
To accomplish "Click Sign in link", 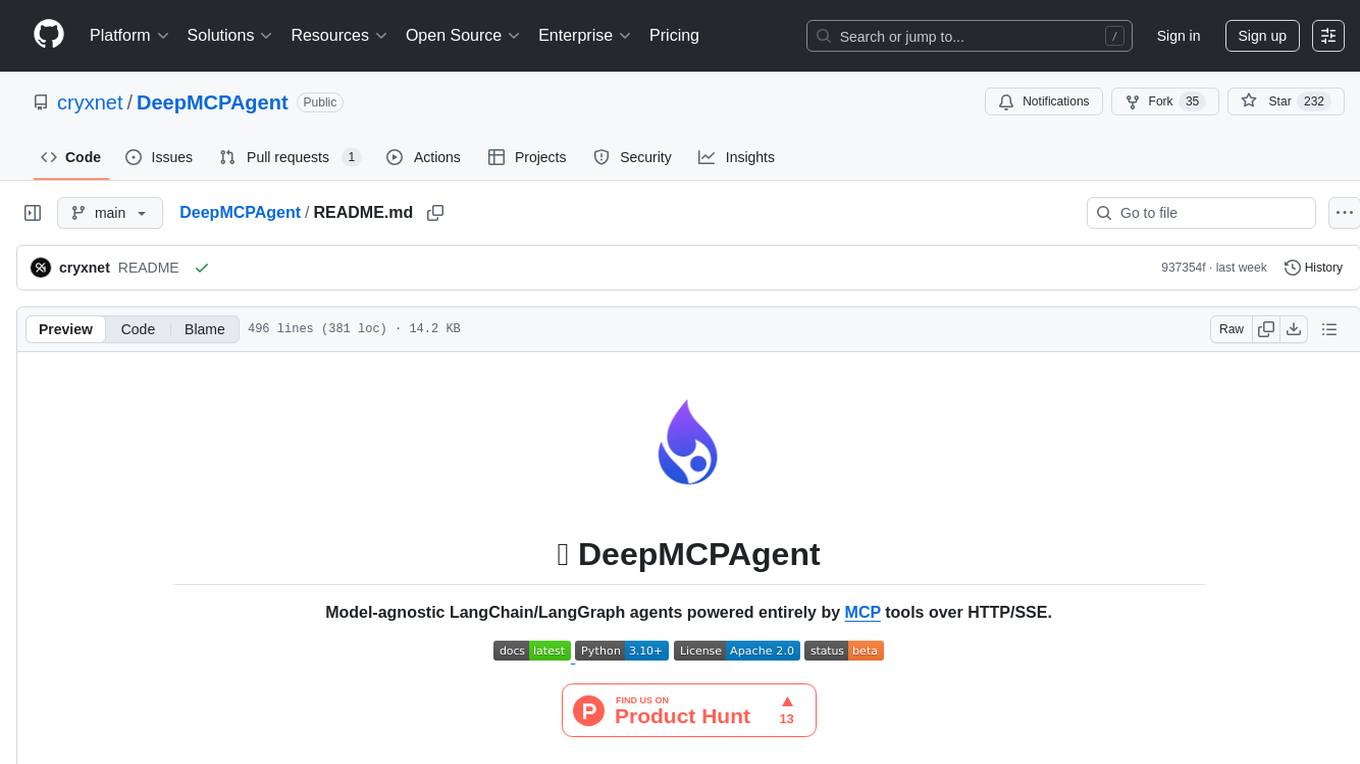I will pyautogui.click(x=1178, y=36).
